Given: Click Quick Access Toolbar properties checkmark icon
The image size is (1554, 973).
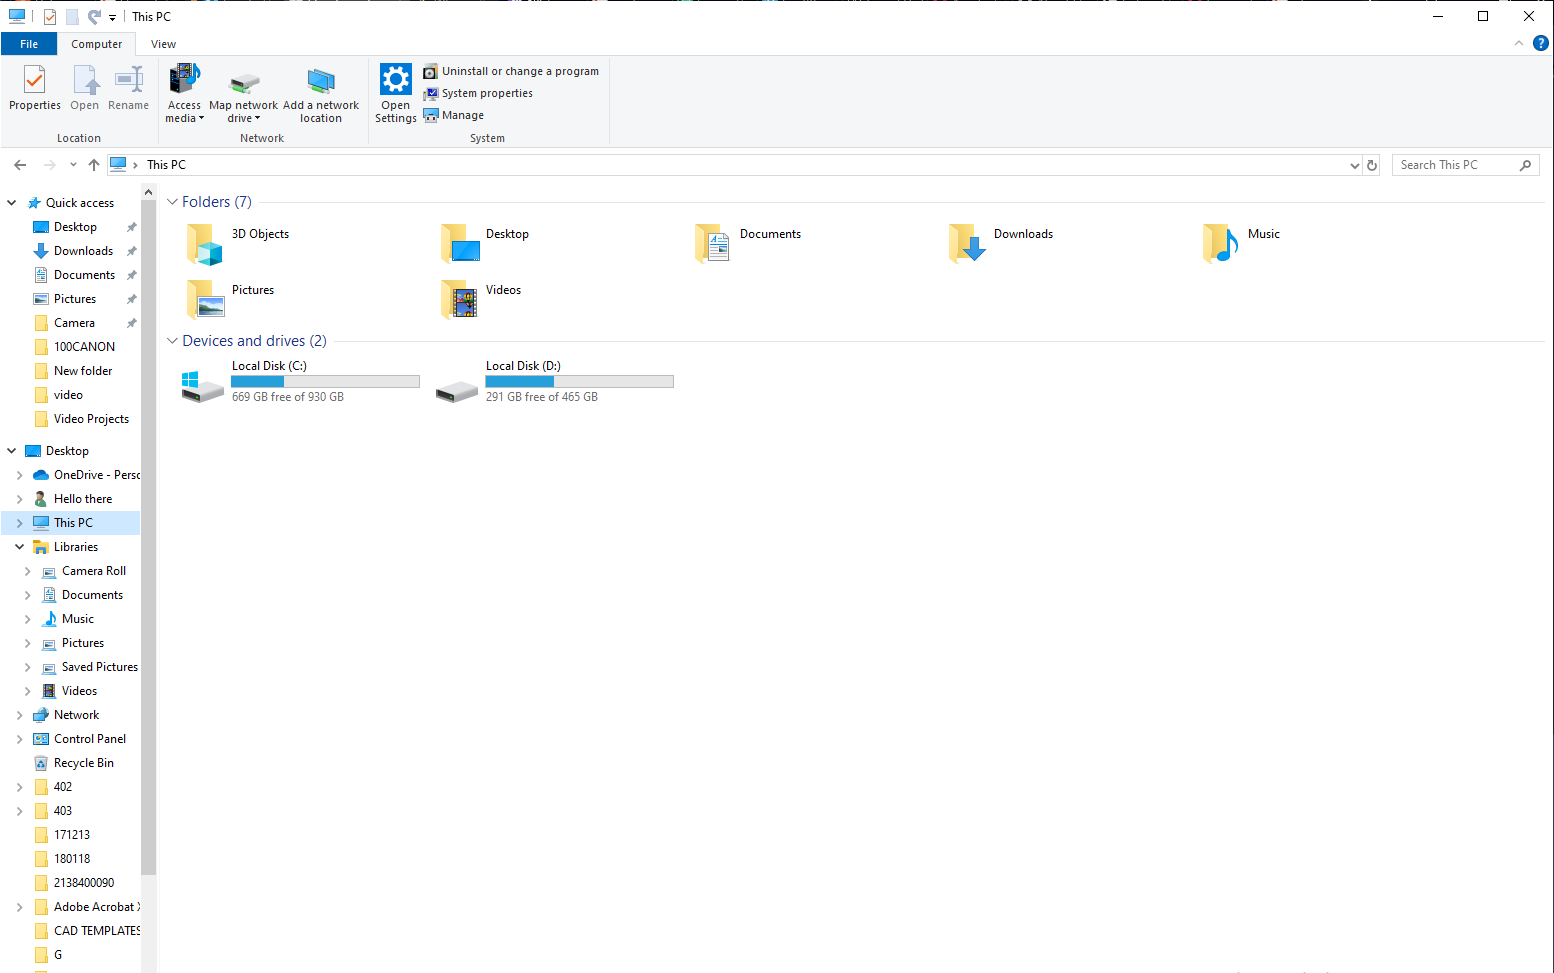Looking at the screenshot, I should coord(50,17).
